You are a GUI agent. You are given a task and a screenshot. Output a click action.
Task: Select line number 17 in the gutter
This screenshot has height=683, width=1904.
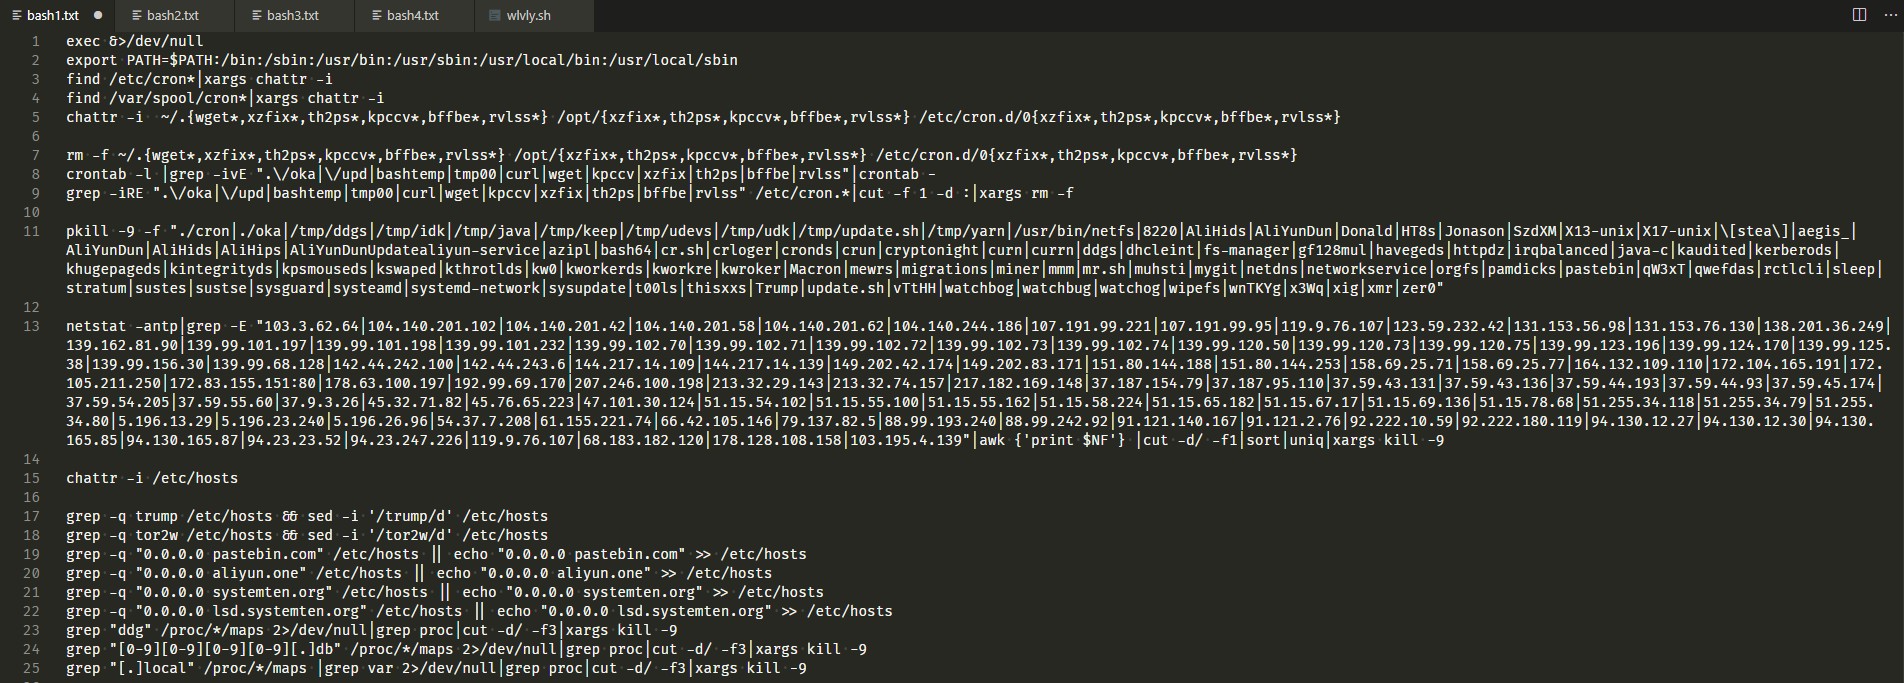[32, 516]
